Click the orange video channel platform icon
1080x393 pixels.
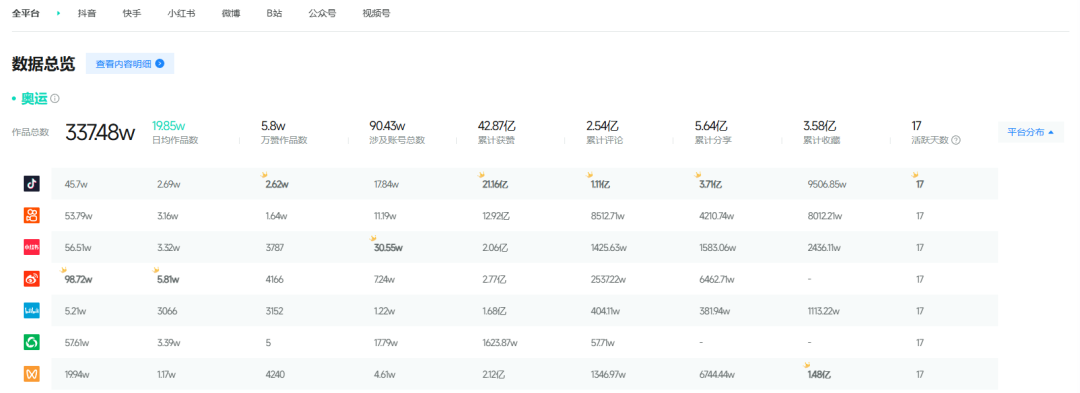click(32, 374)
